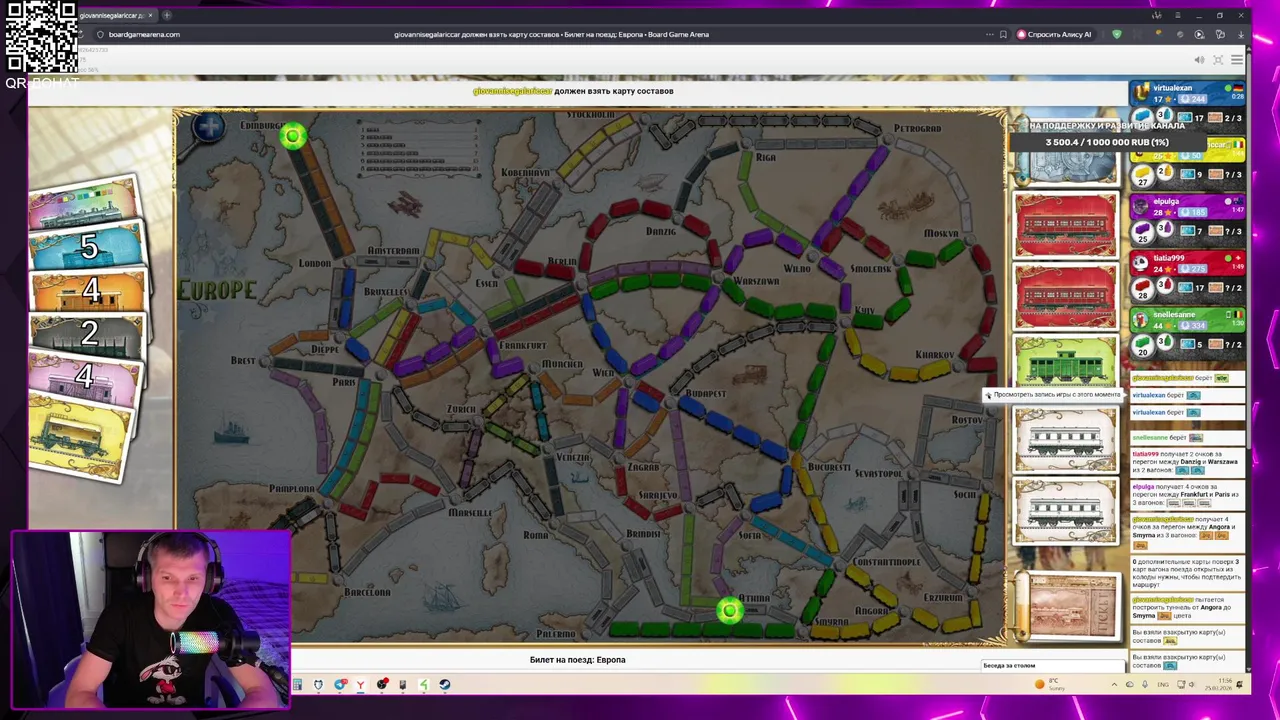
Task: Click tiatia999 player avatar
Action: 1141,263
